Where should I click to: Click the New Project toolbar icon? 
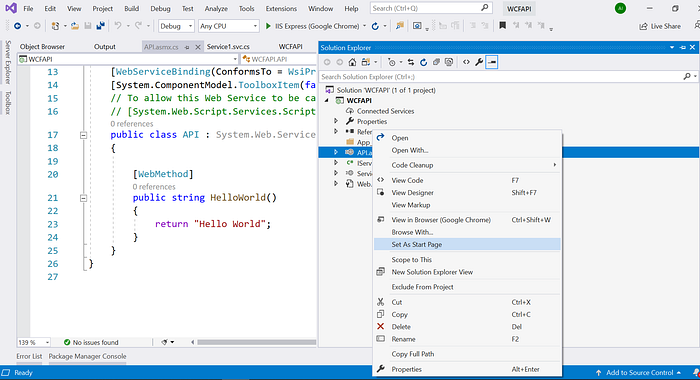[x=55, y=26]
